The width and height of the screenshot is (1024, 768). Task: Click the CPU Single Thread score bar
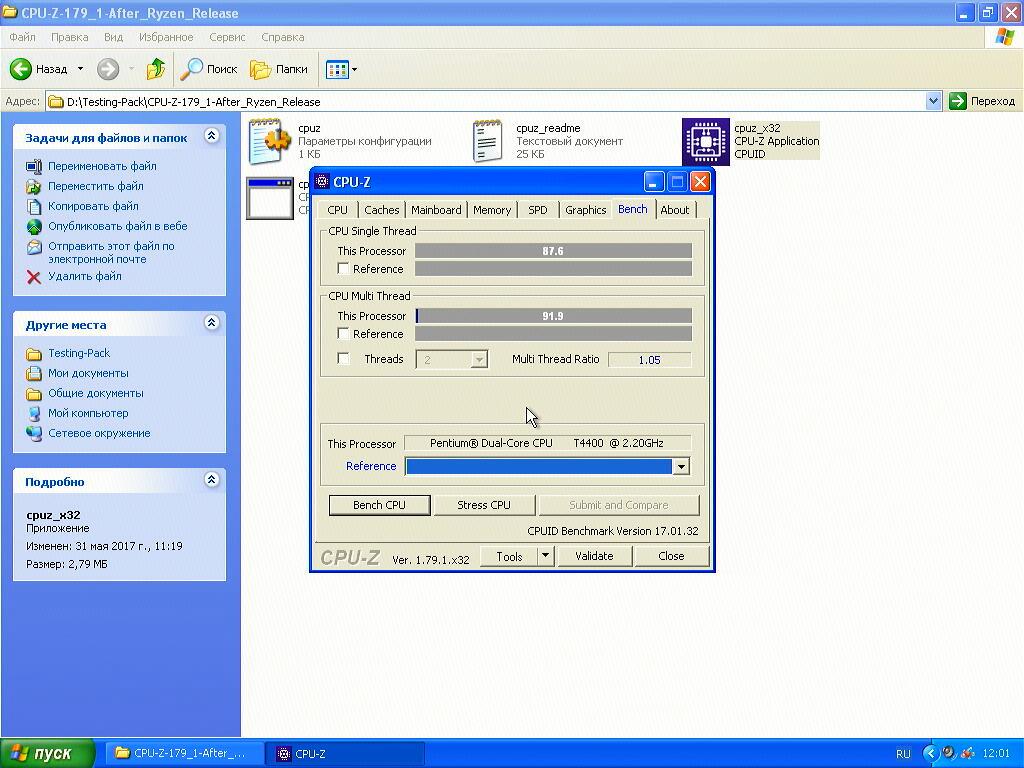click(553, 251)
